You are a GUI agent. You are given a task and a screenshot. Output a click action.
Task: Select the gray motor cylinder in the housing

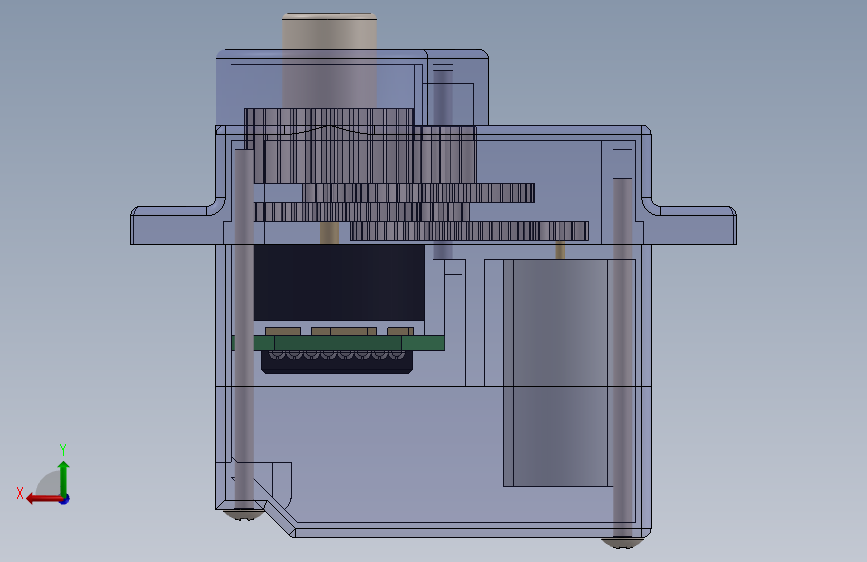pyautogui.click(x=558, y=373)
